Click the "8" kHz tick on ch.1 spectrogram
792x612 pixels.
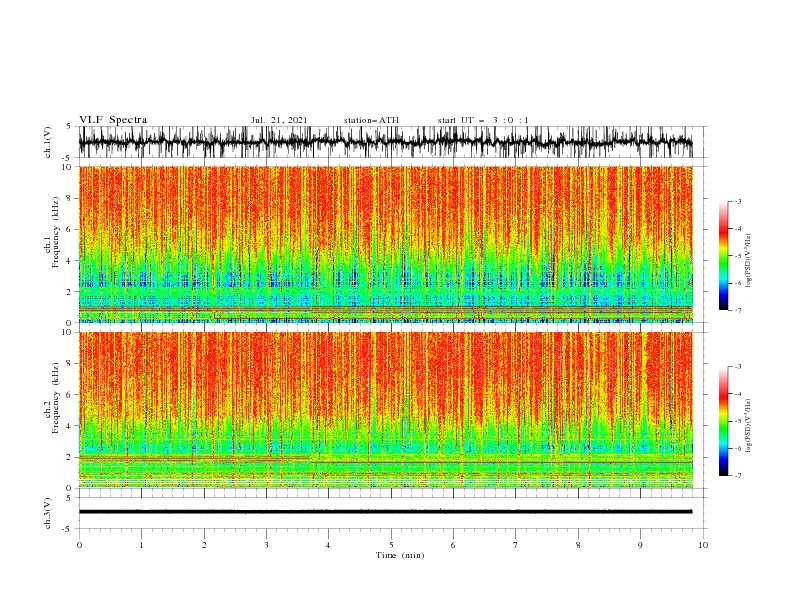point(69,198)
